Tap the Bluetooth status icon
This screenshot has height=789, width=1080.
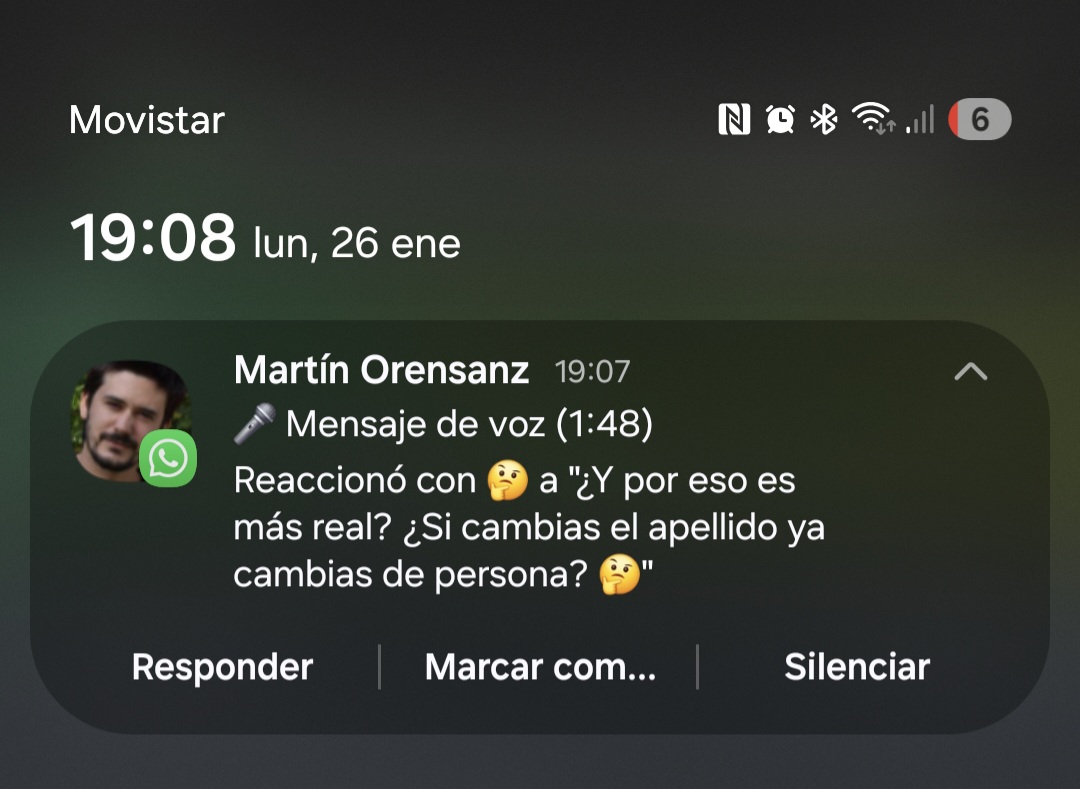point(823,120)
